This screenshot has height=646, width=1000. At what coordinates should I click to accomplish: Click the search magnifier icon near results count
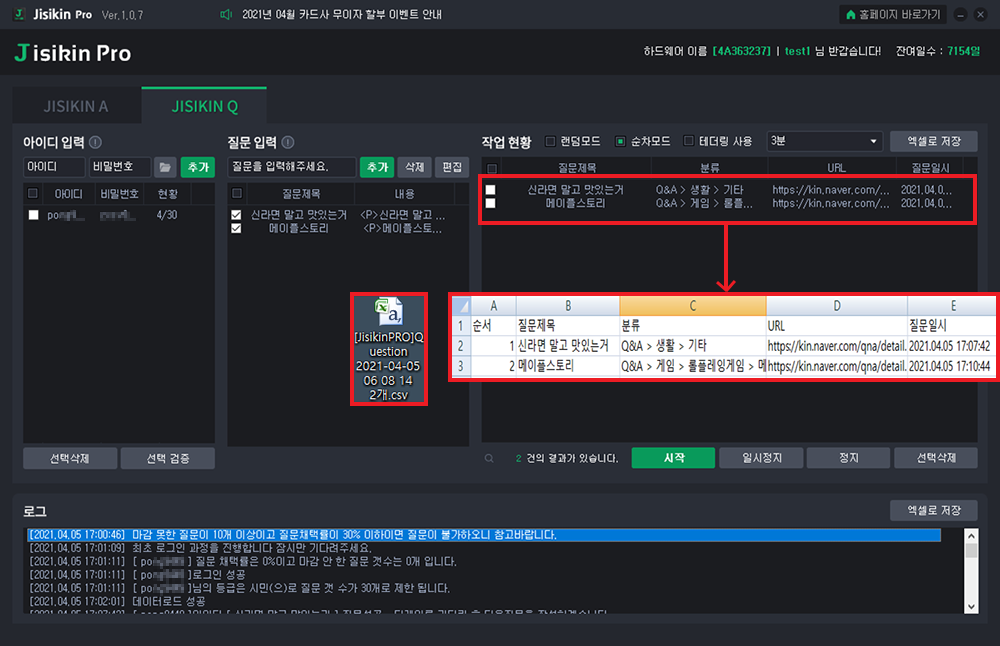(x=489, y=458)
